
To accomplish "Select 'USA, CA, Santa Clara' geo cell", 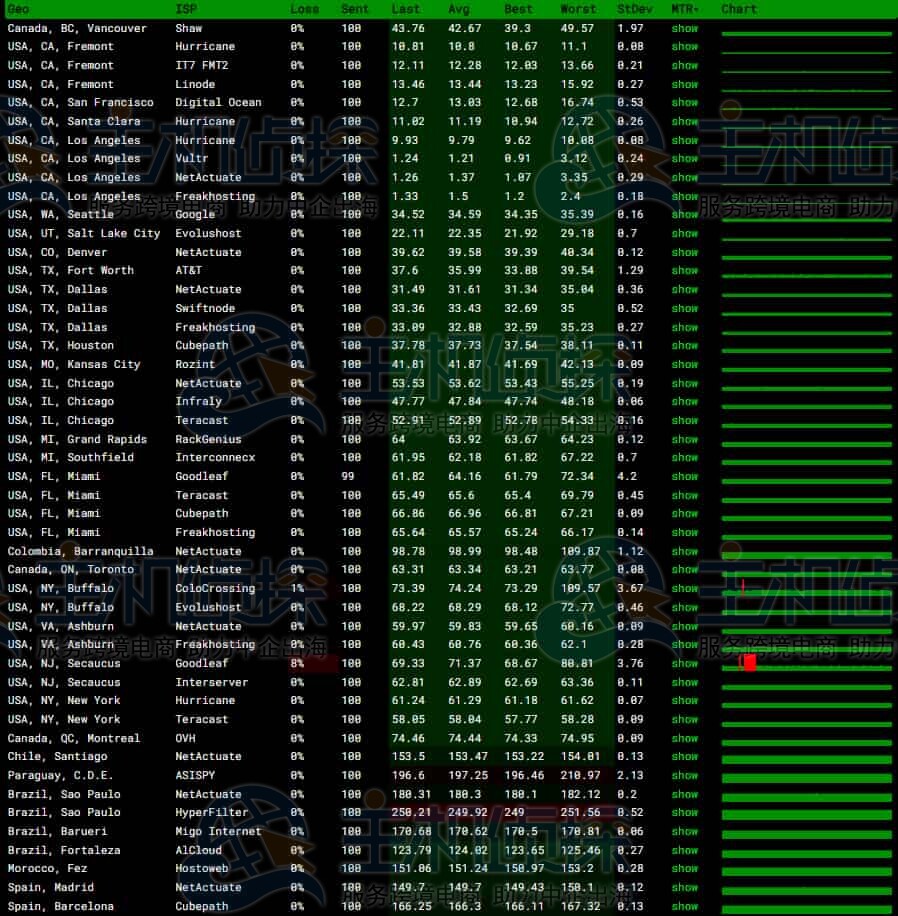I will click(74, 121).
